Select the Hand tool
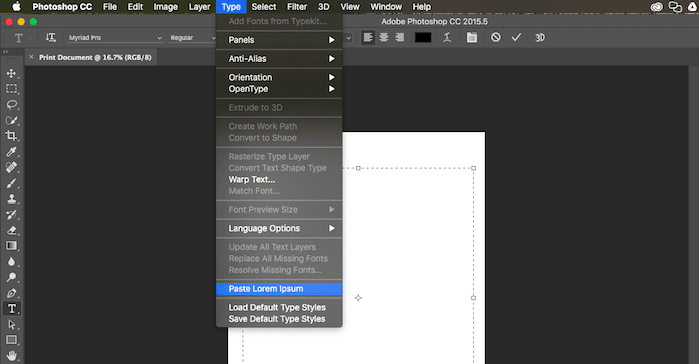Viewport: 699px width, 364px height. pyautogui.click(x=12, y=356)
